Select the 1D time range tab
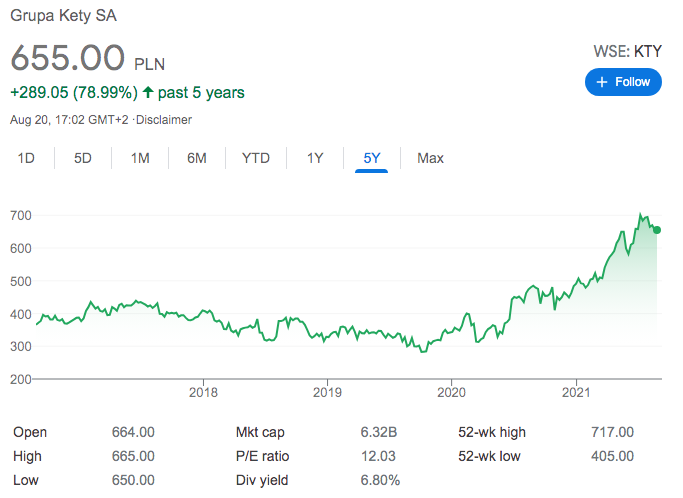The width and height of the screenshot is (683, 498). (26, 158)
